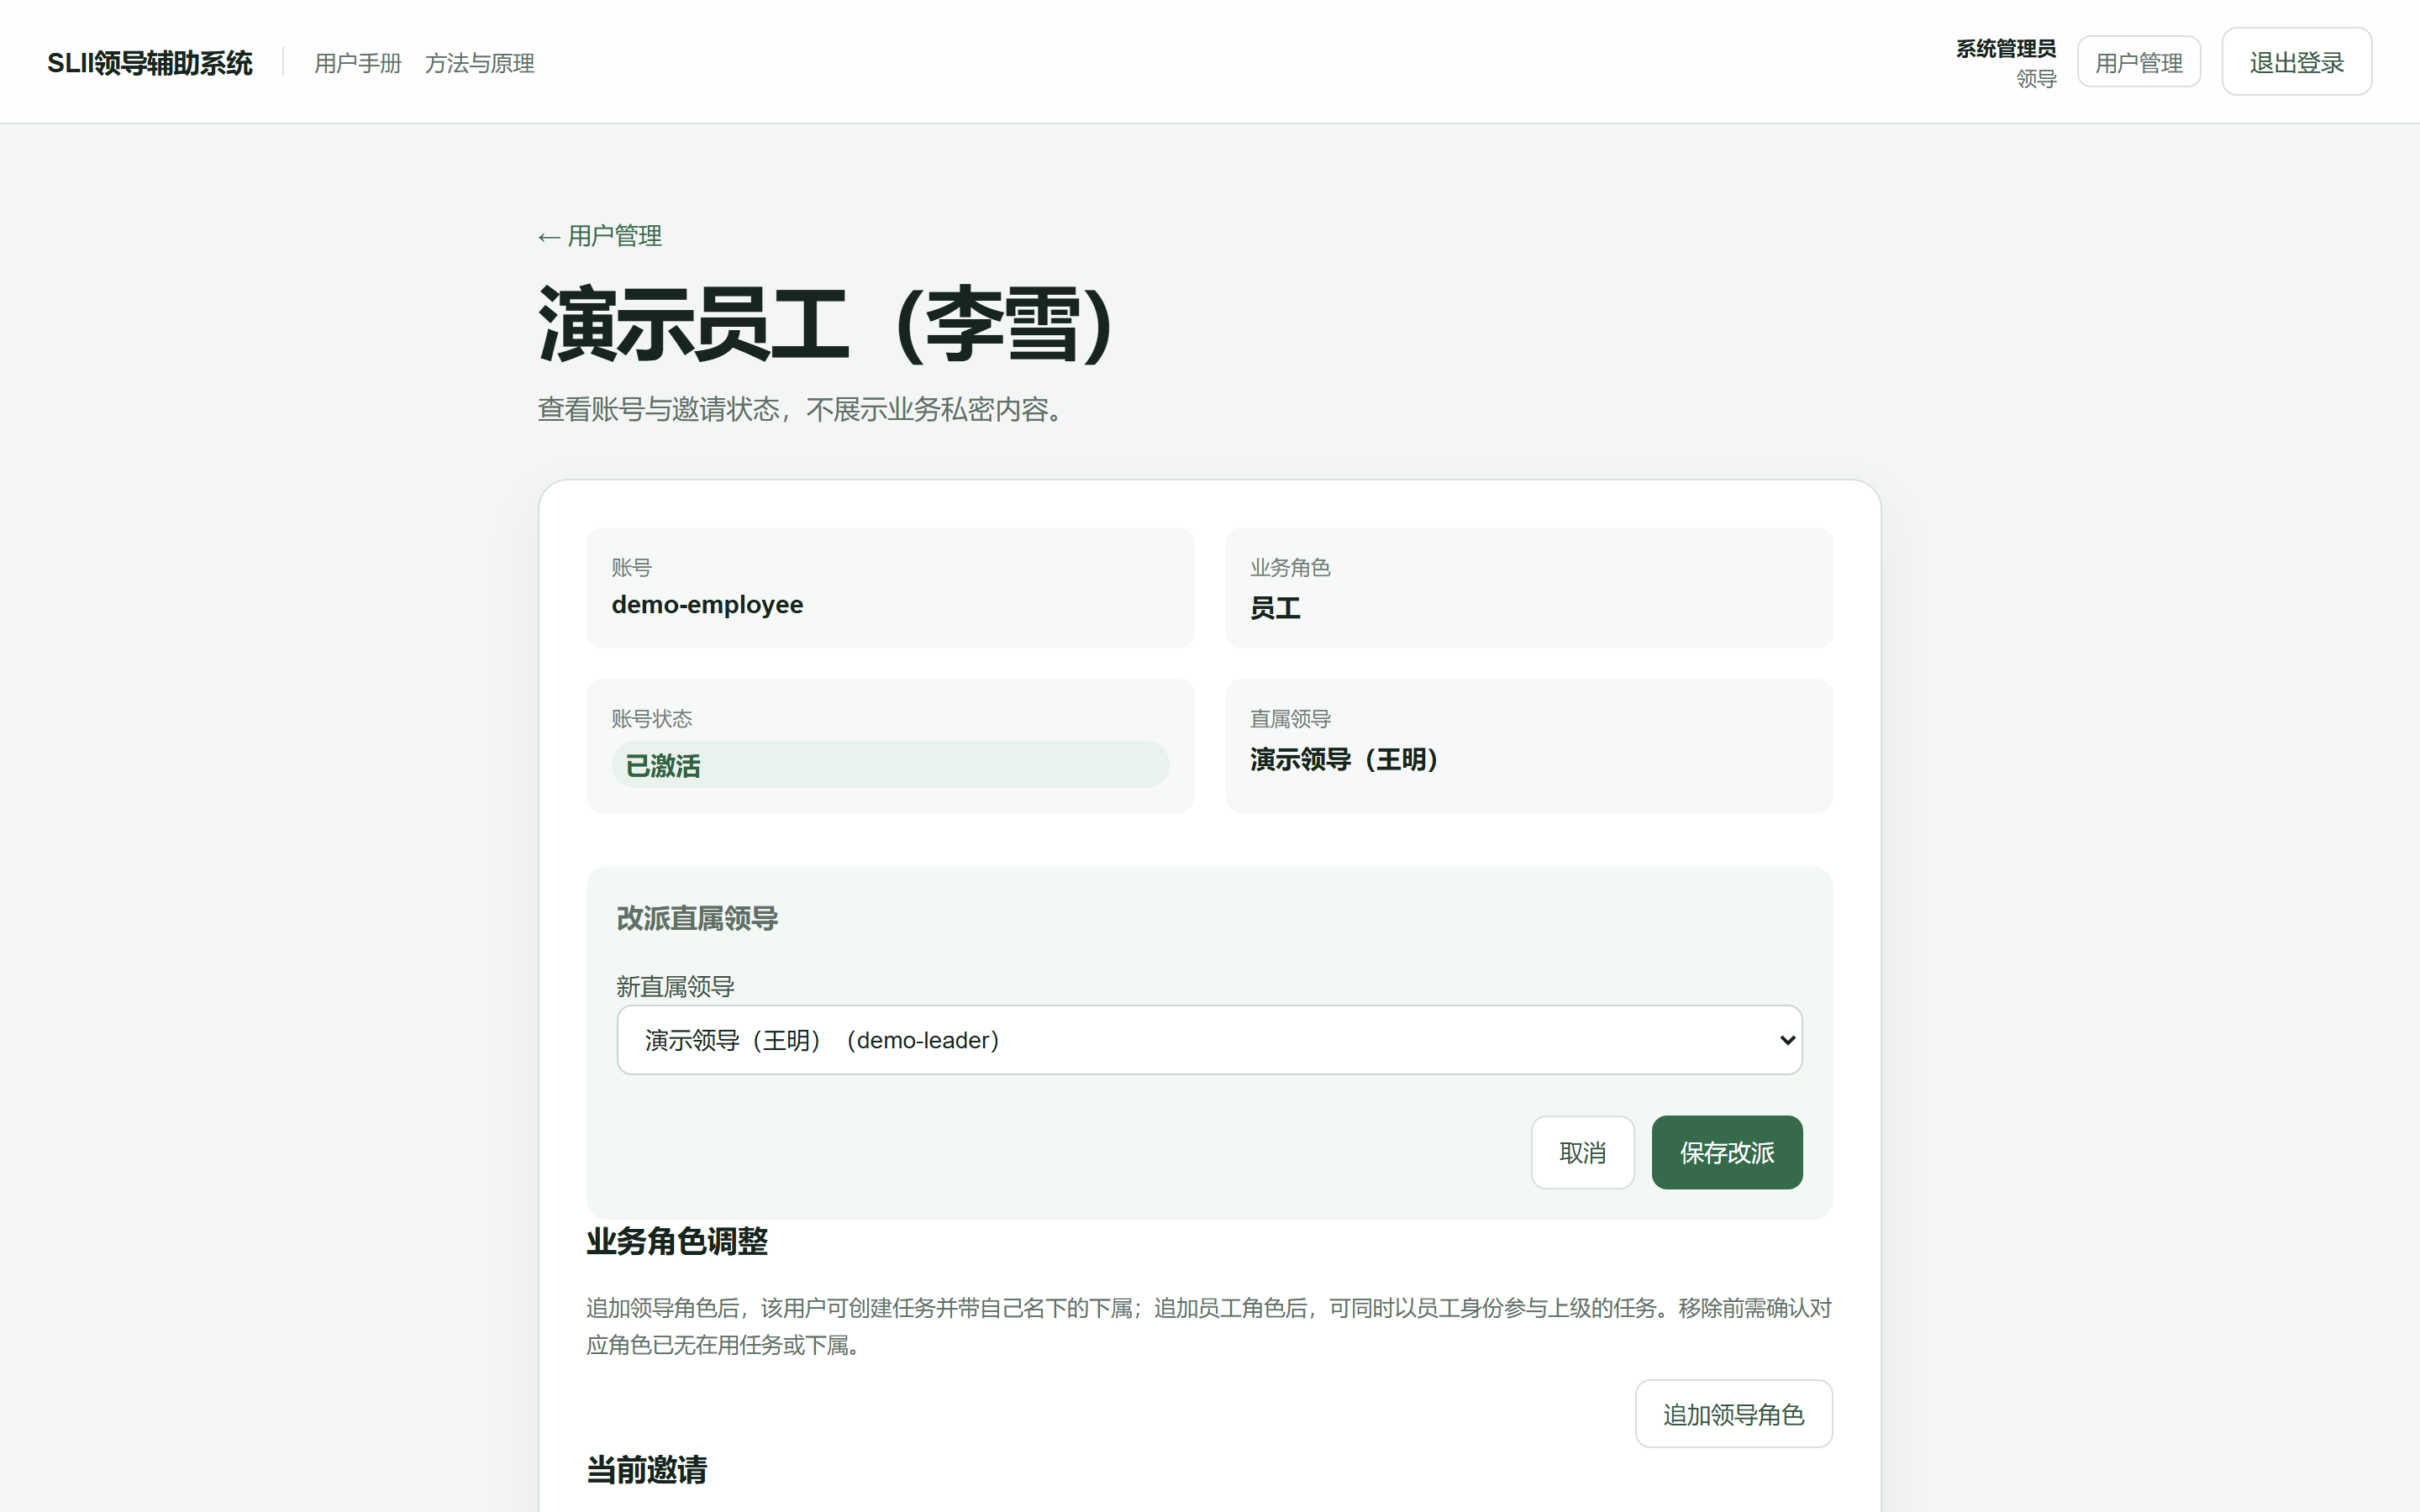Click the 演示员工（李雪） page heading

coord(826,324)
